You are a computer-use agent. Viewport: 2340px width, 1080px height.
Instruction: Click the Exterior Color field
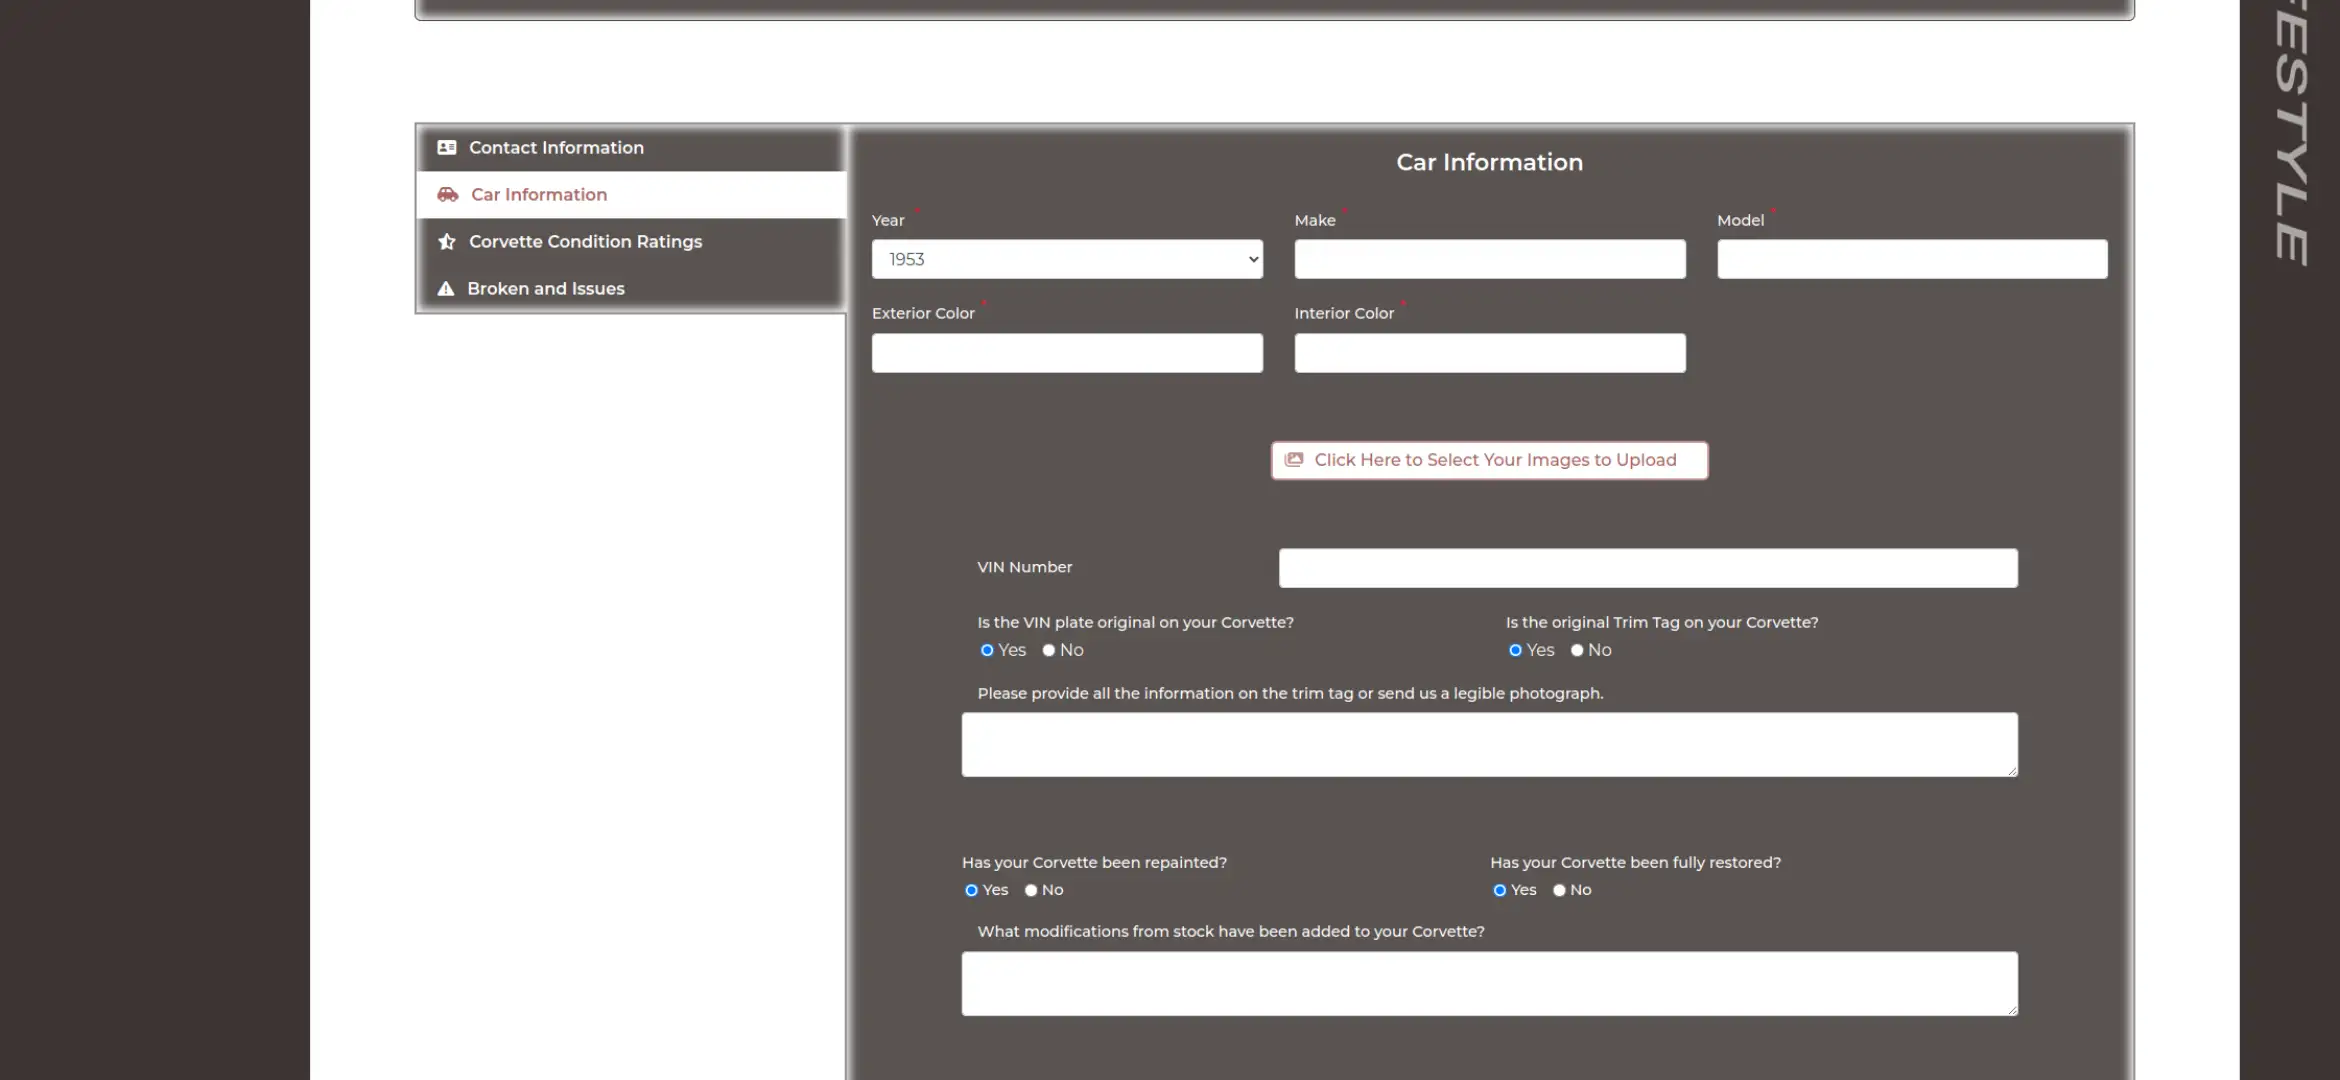(1067, 353)
